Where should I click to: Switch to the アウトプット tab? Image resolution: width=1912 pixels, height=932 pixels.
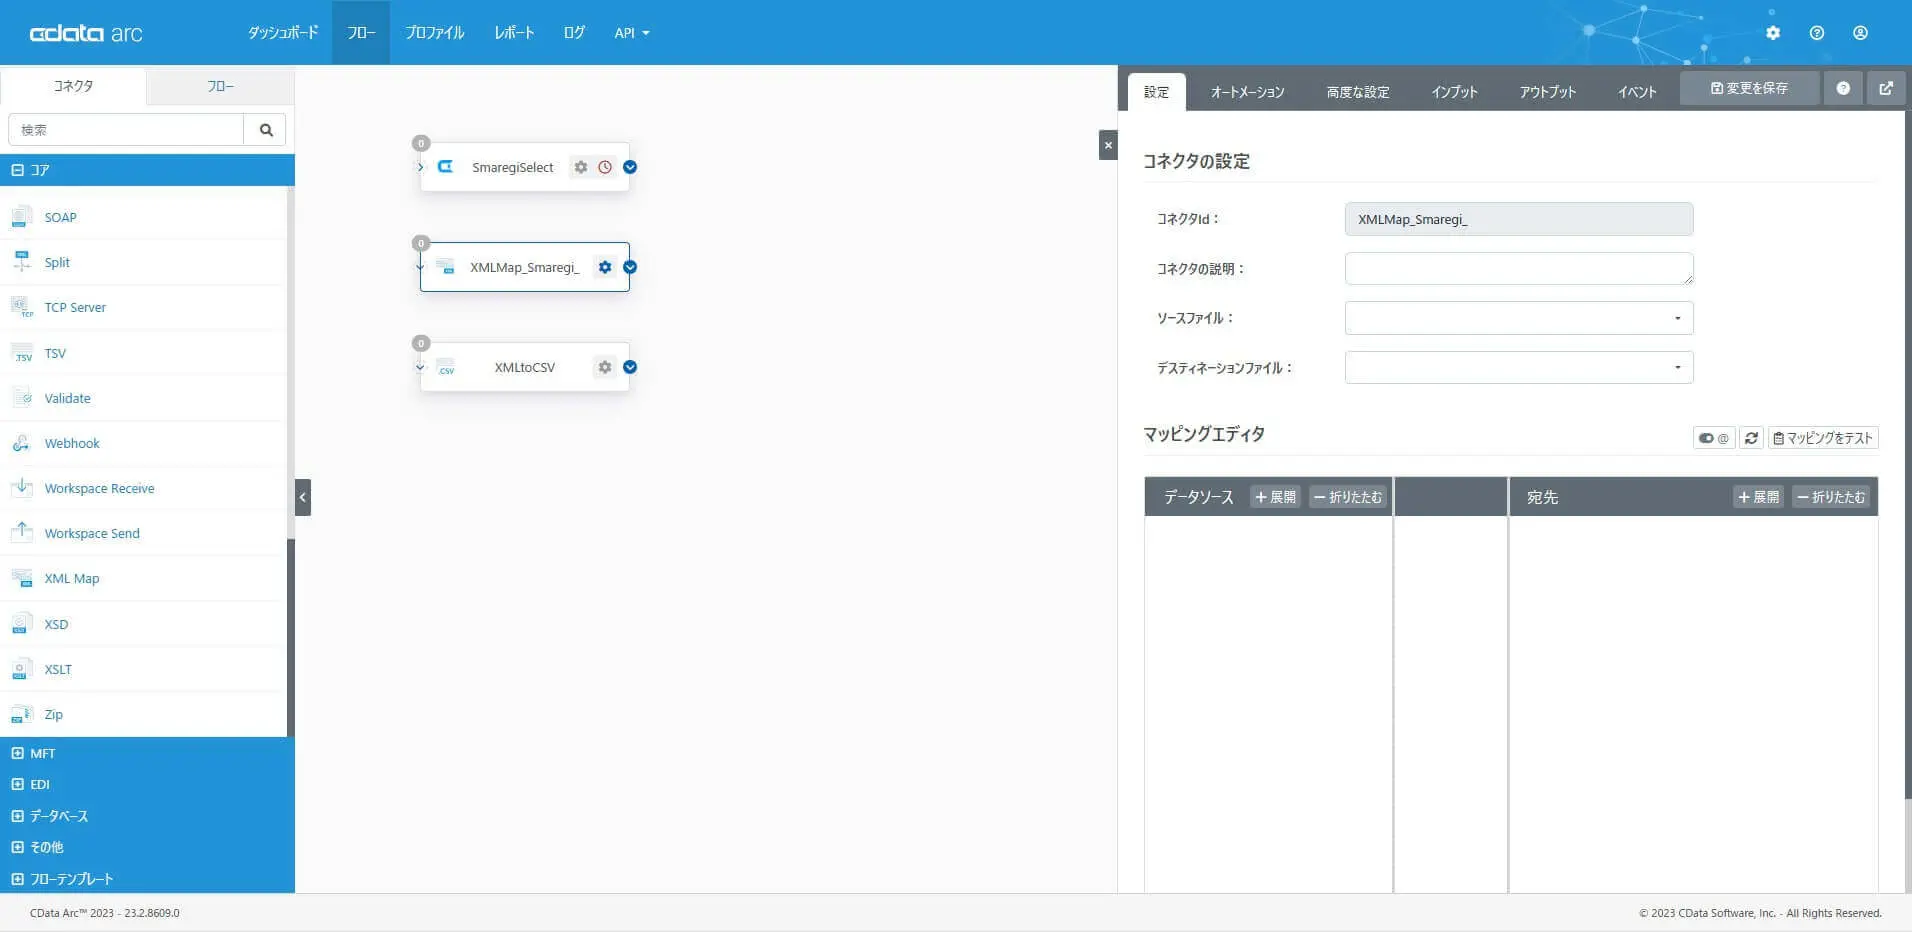[1548, 92]
